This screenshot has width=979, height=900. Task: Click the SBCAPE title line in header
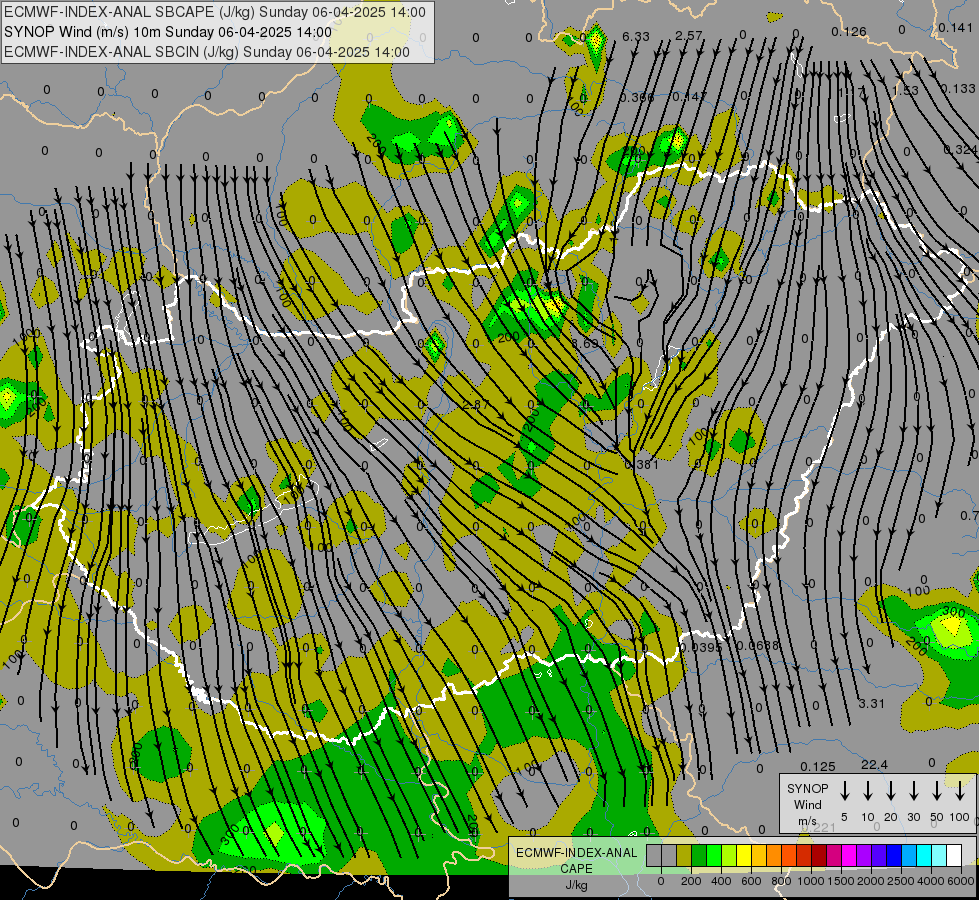click(x=215, y=12)
